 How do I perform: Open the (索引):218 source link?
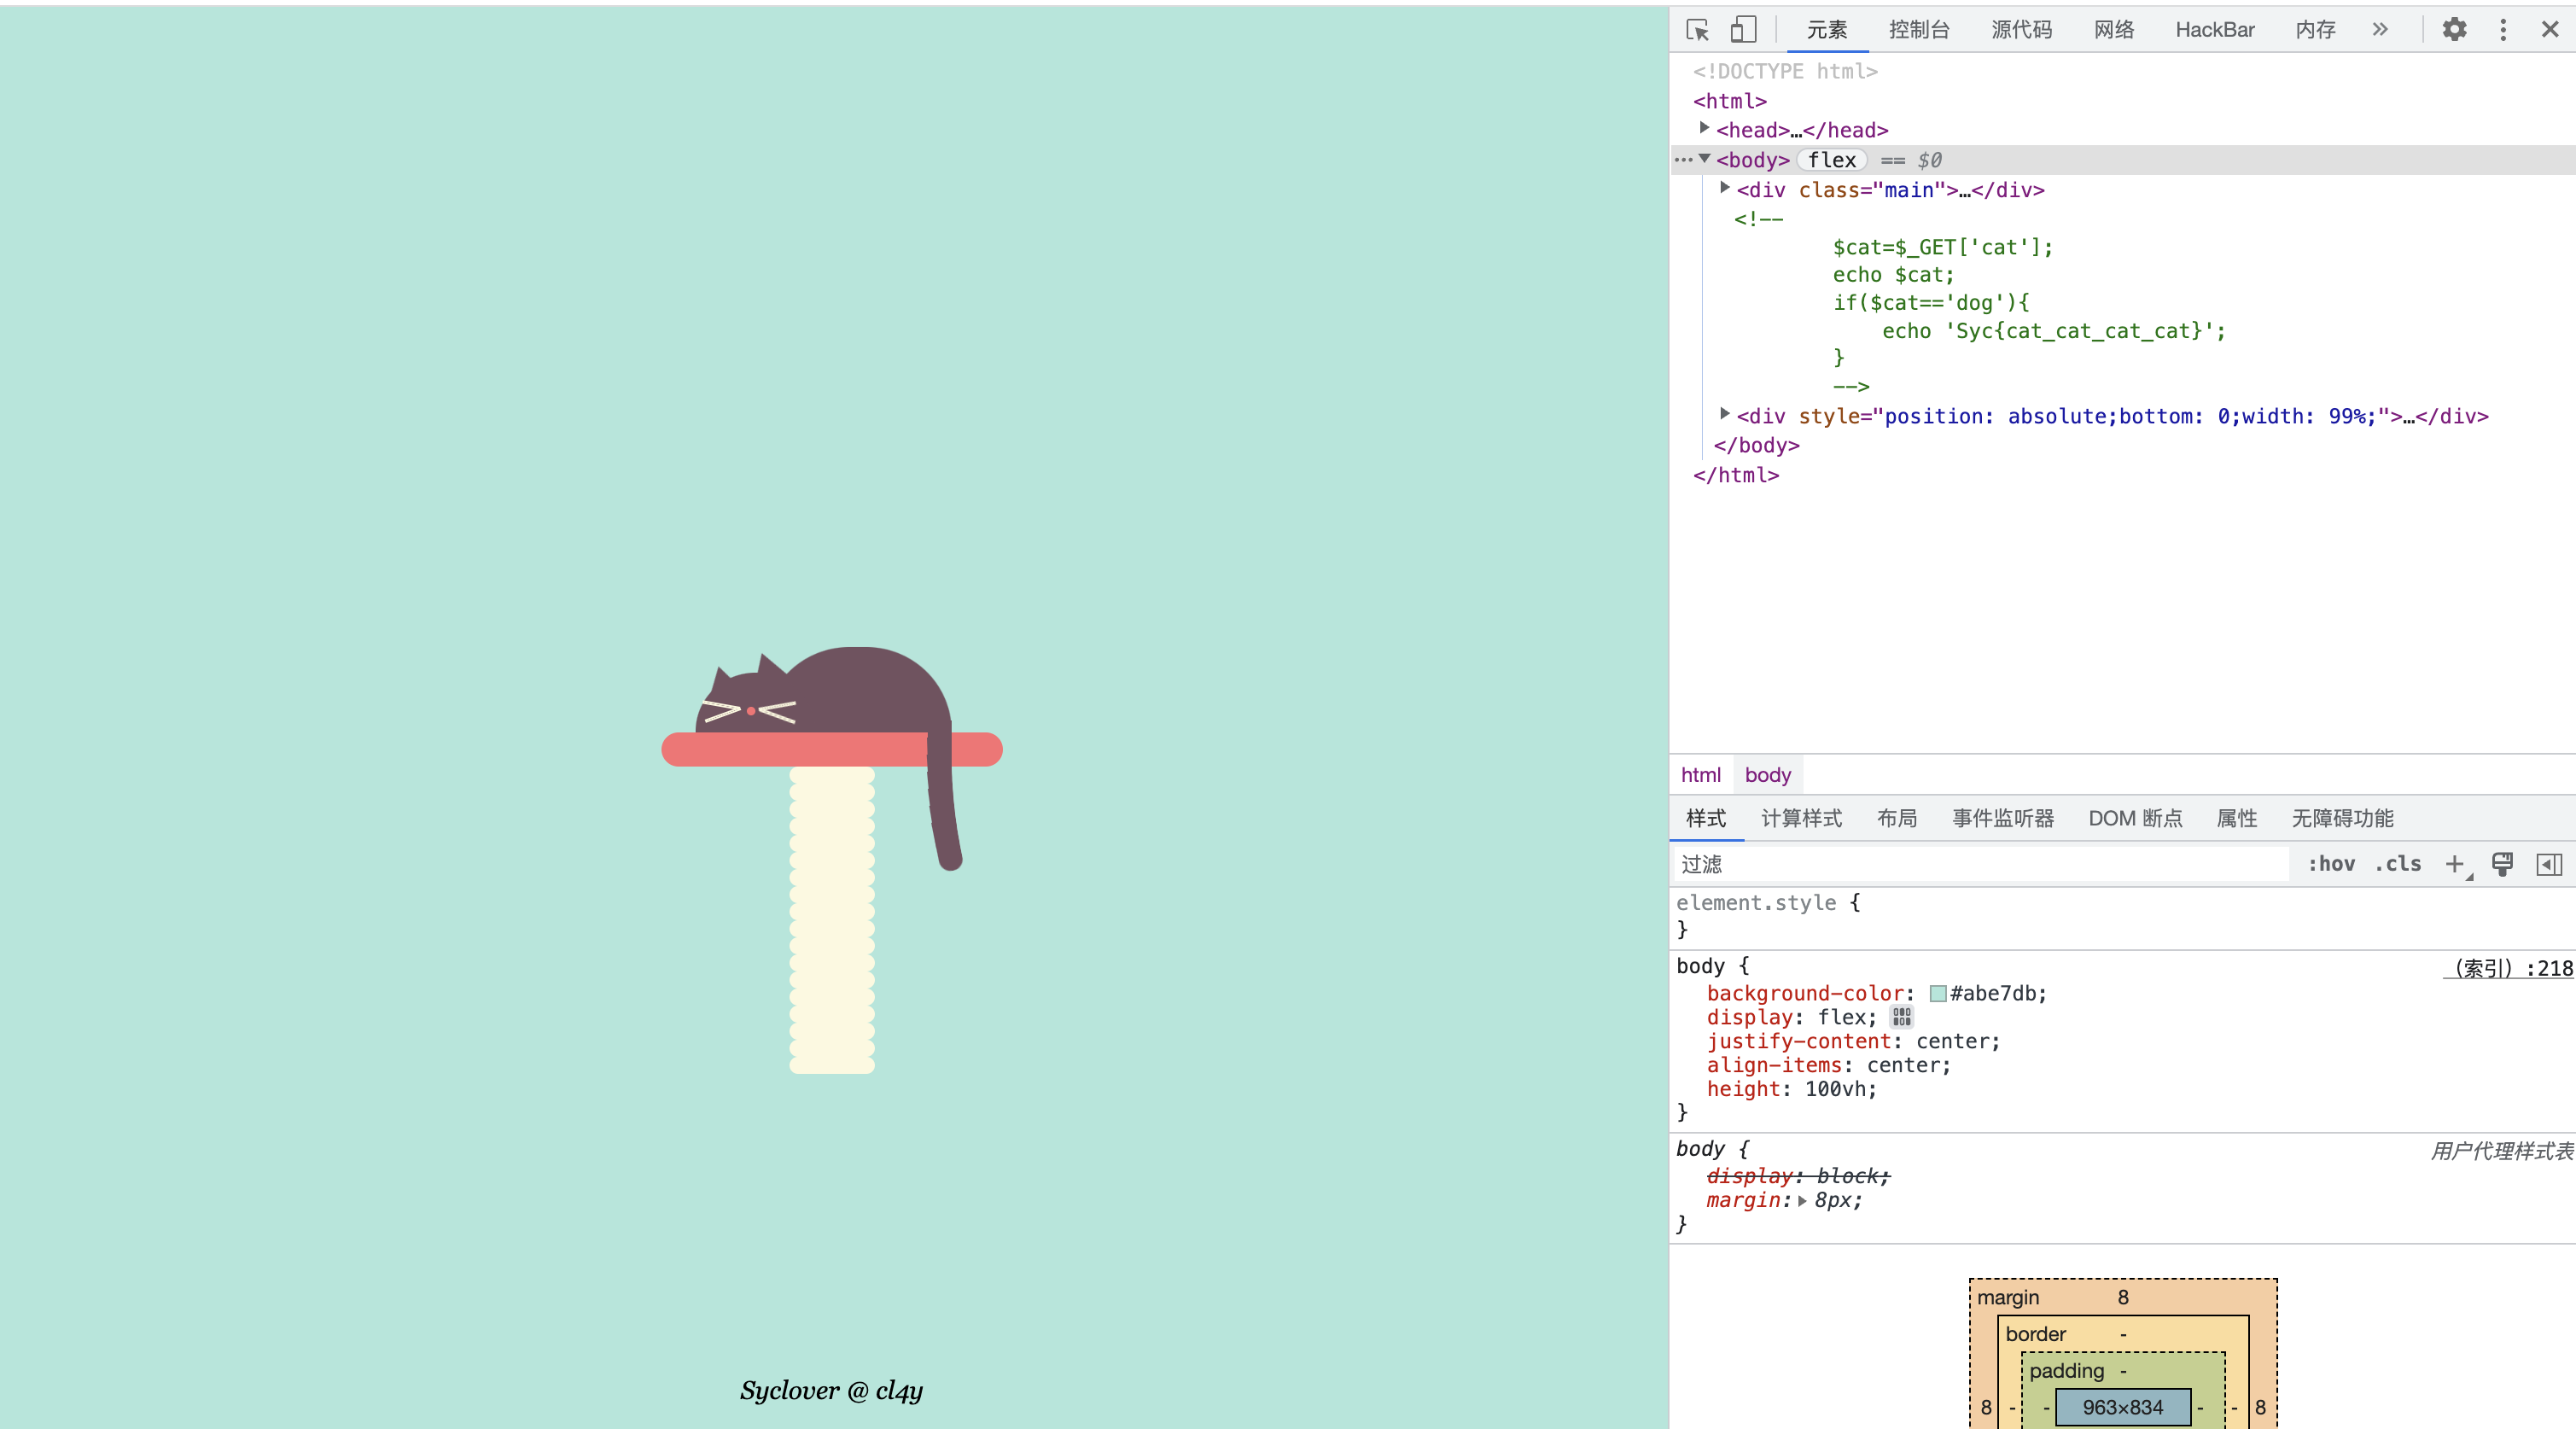click(x=2508, y=968)
